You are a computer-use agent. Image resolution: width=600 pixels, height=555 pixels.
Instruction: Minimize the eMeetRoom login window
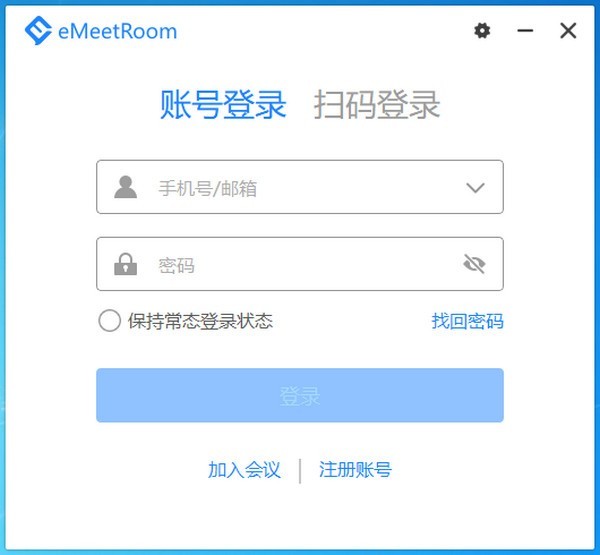click(x=525, y=31)
